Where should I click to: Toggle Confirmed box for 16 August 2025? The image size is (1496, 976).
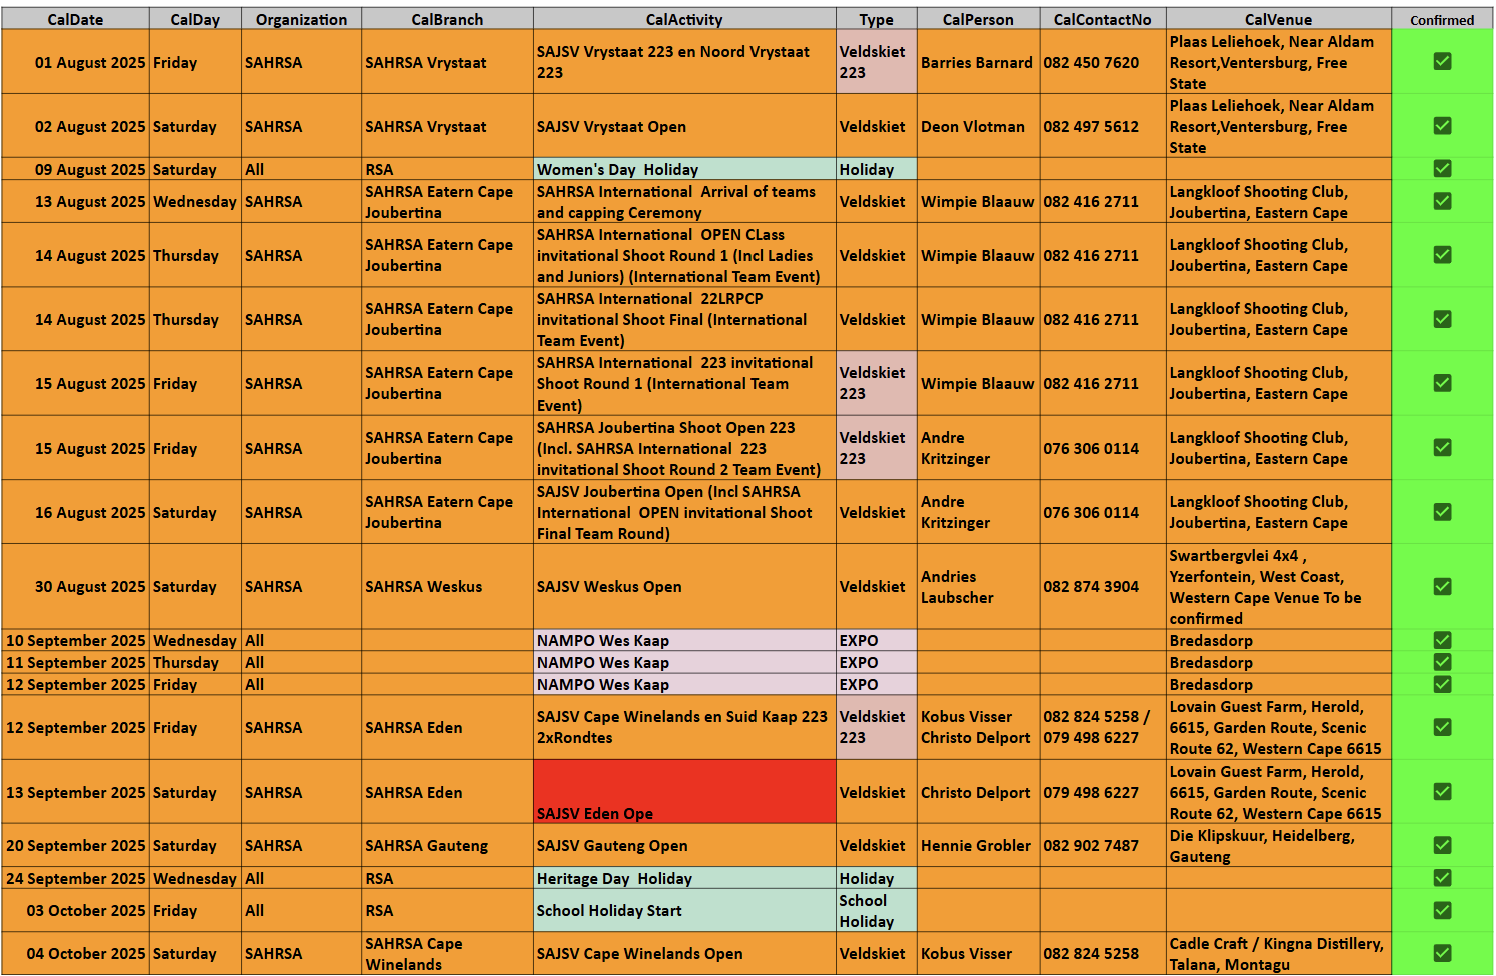(1442, 511)
